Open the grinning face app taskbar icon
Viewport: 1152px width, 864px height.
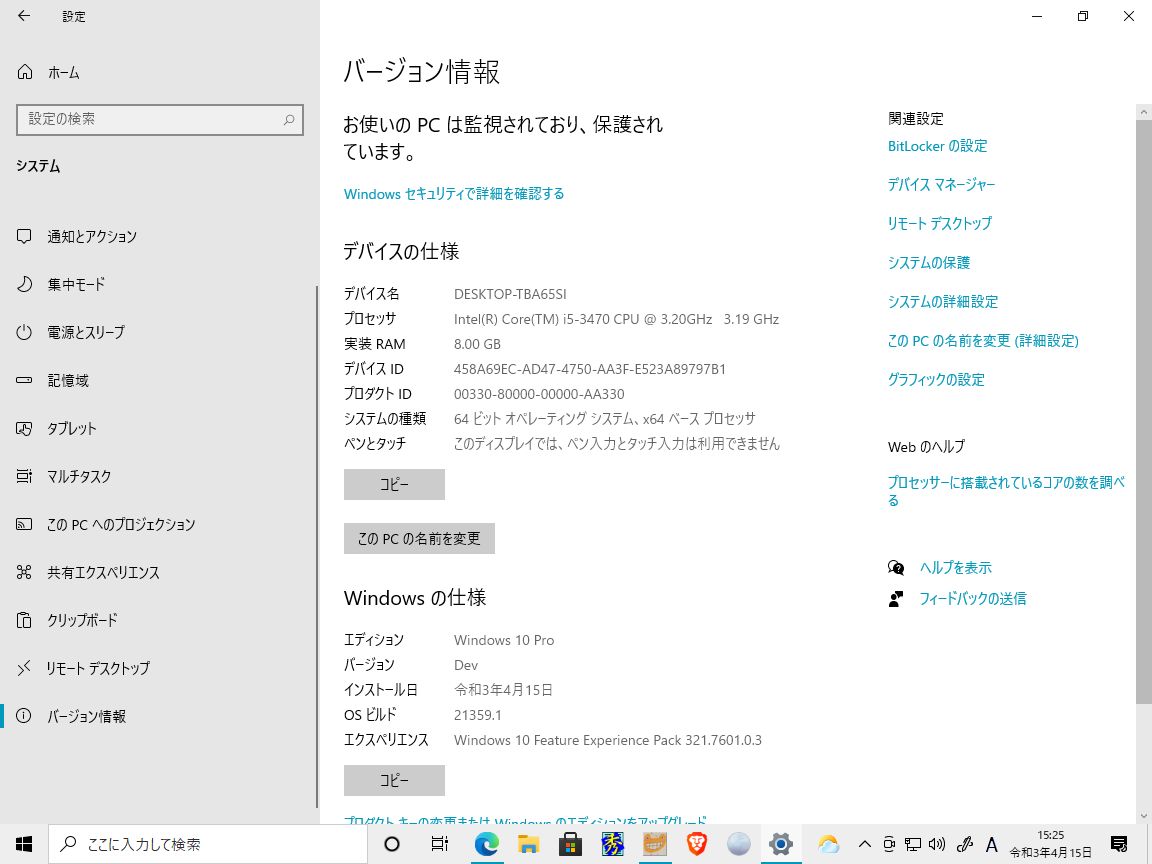point(655,844)
